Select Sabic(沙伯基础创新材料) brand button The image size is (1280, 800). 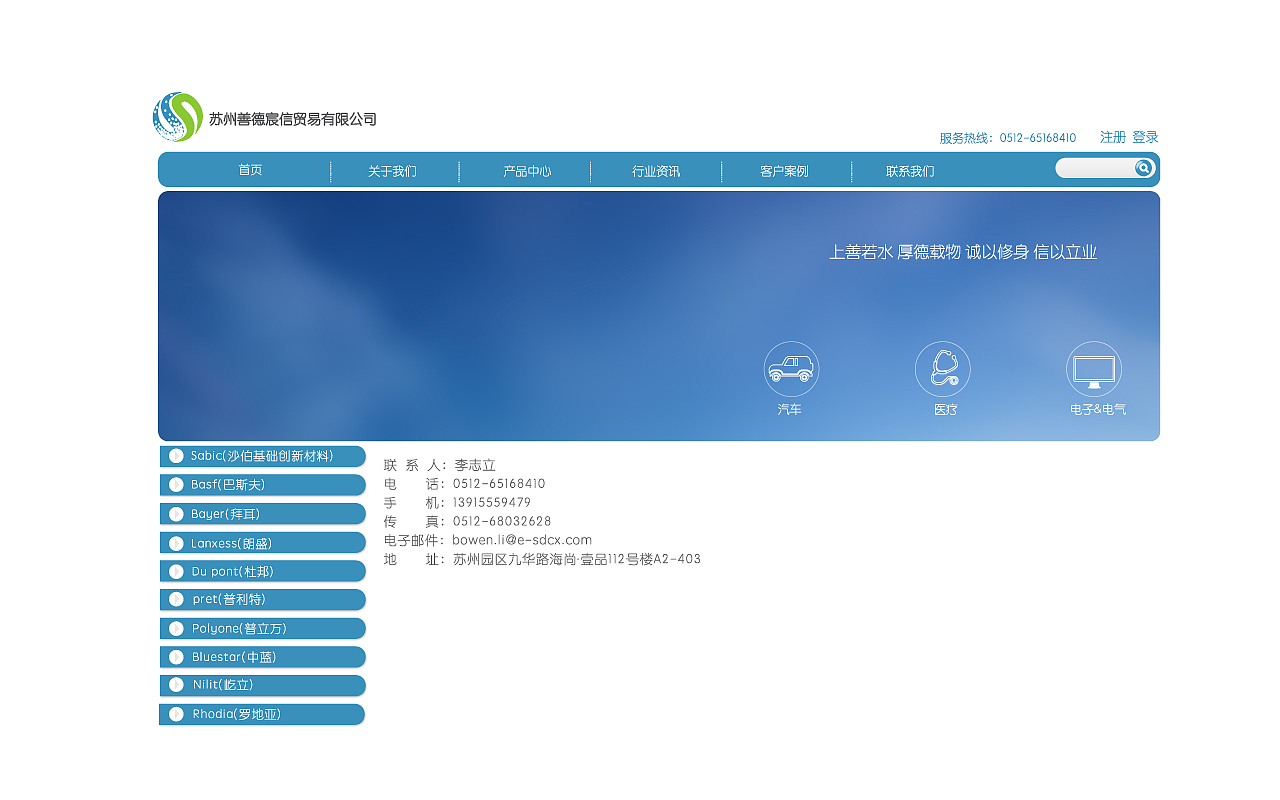[x=263, y=456]
